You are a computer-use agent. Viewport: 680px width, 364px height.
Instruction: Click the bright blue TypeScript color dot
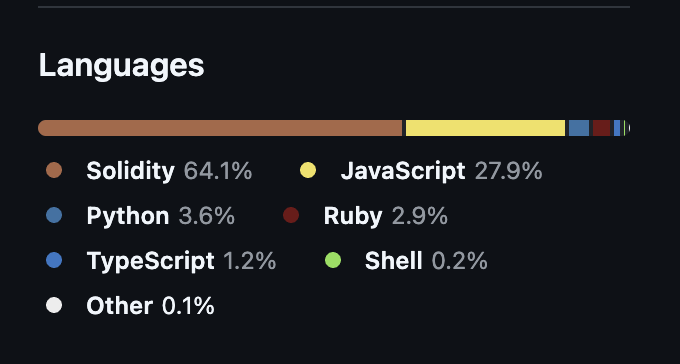coord(54,260)
